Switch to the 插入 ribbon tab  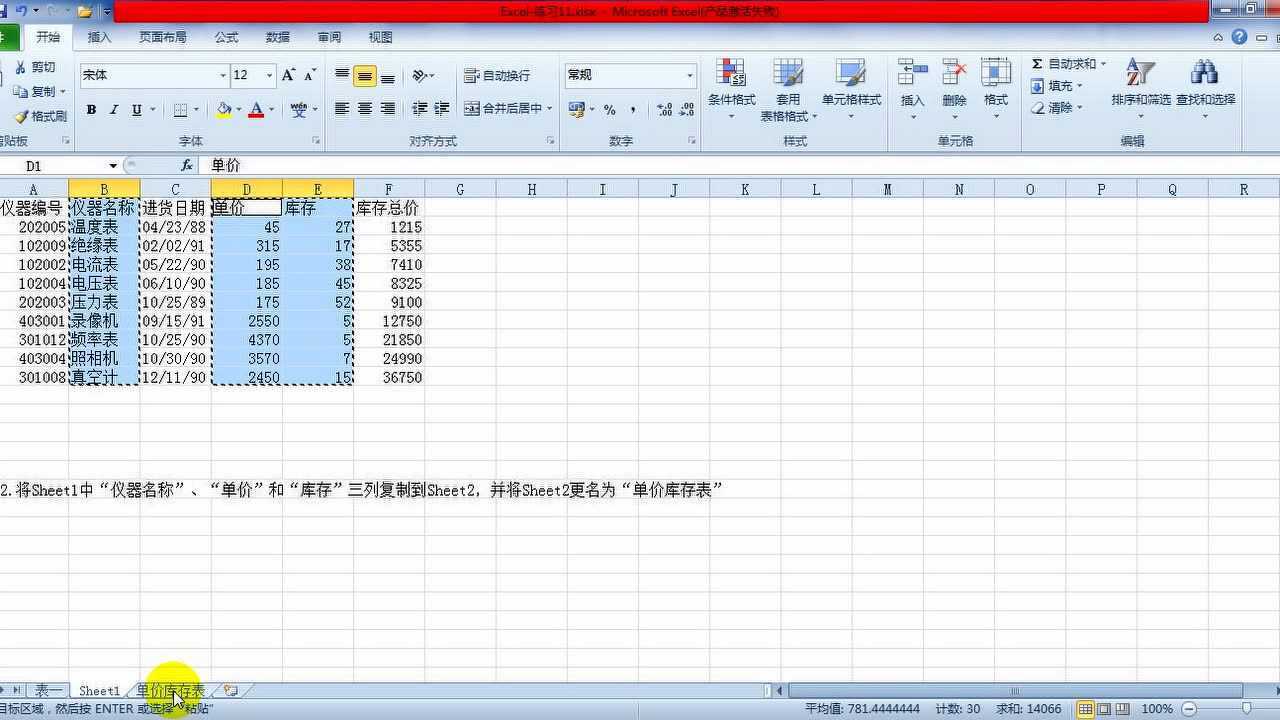[100, 37]
